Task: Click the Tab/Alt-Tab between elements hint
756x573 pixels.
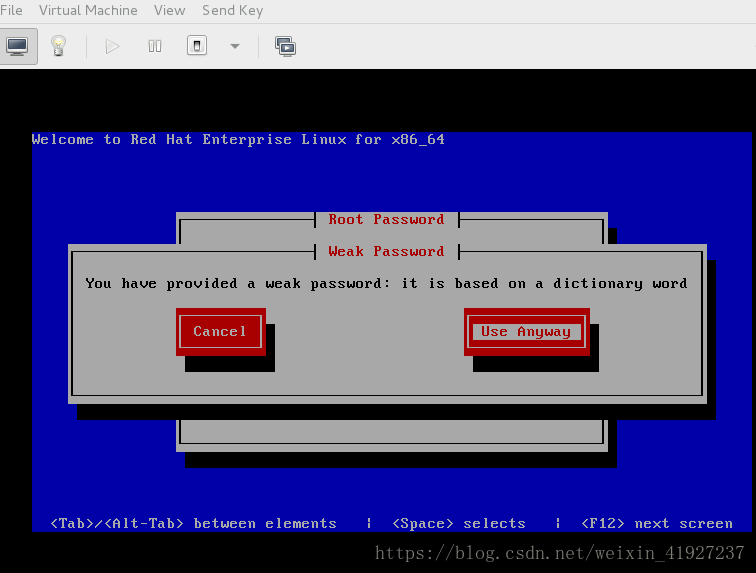Action: click(193, 523)
